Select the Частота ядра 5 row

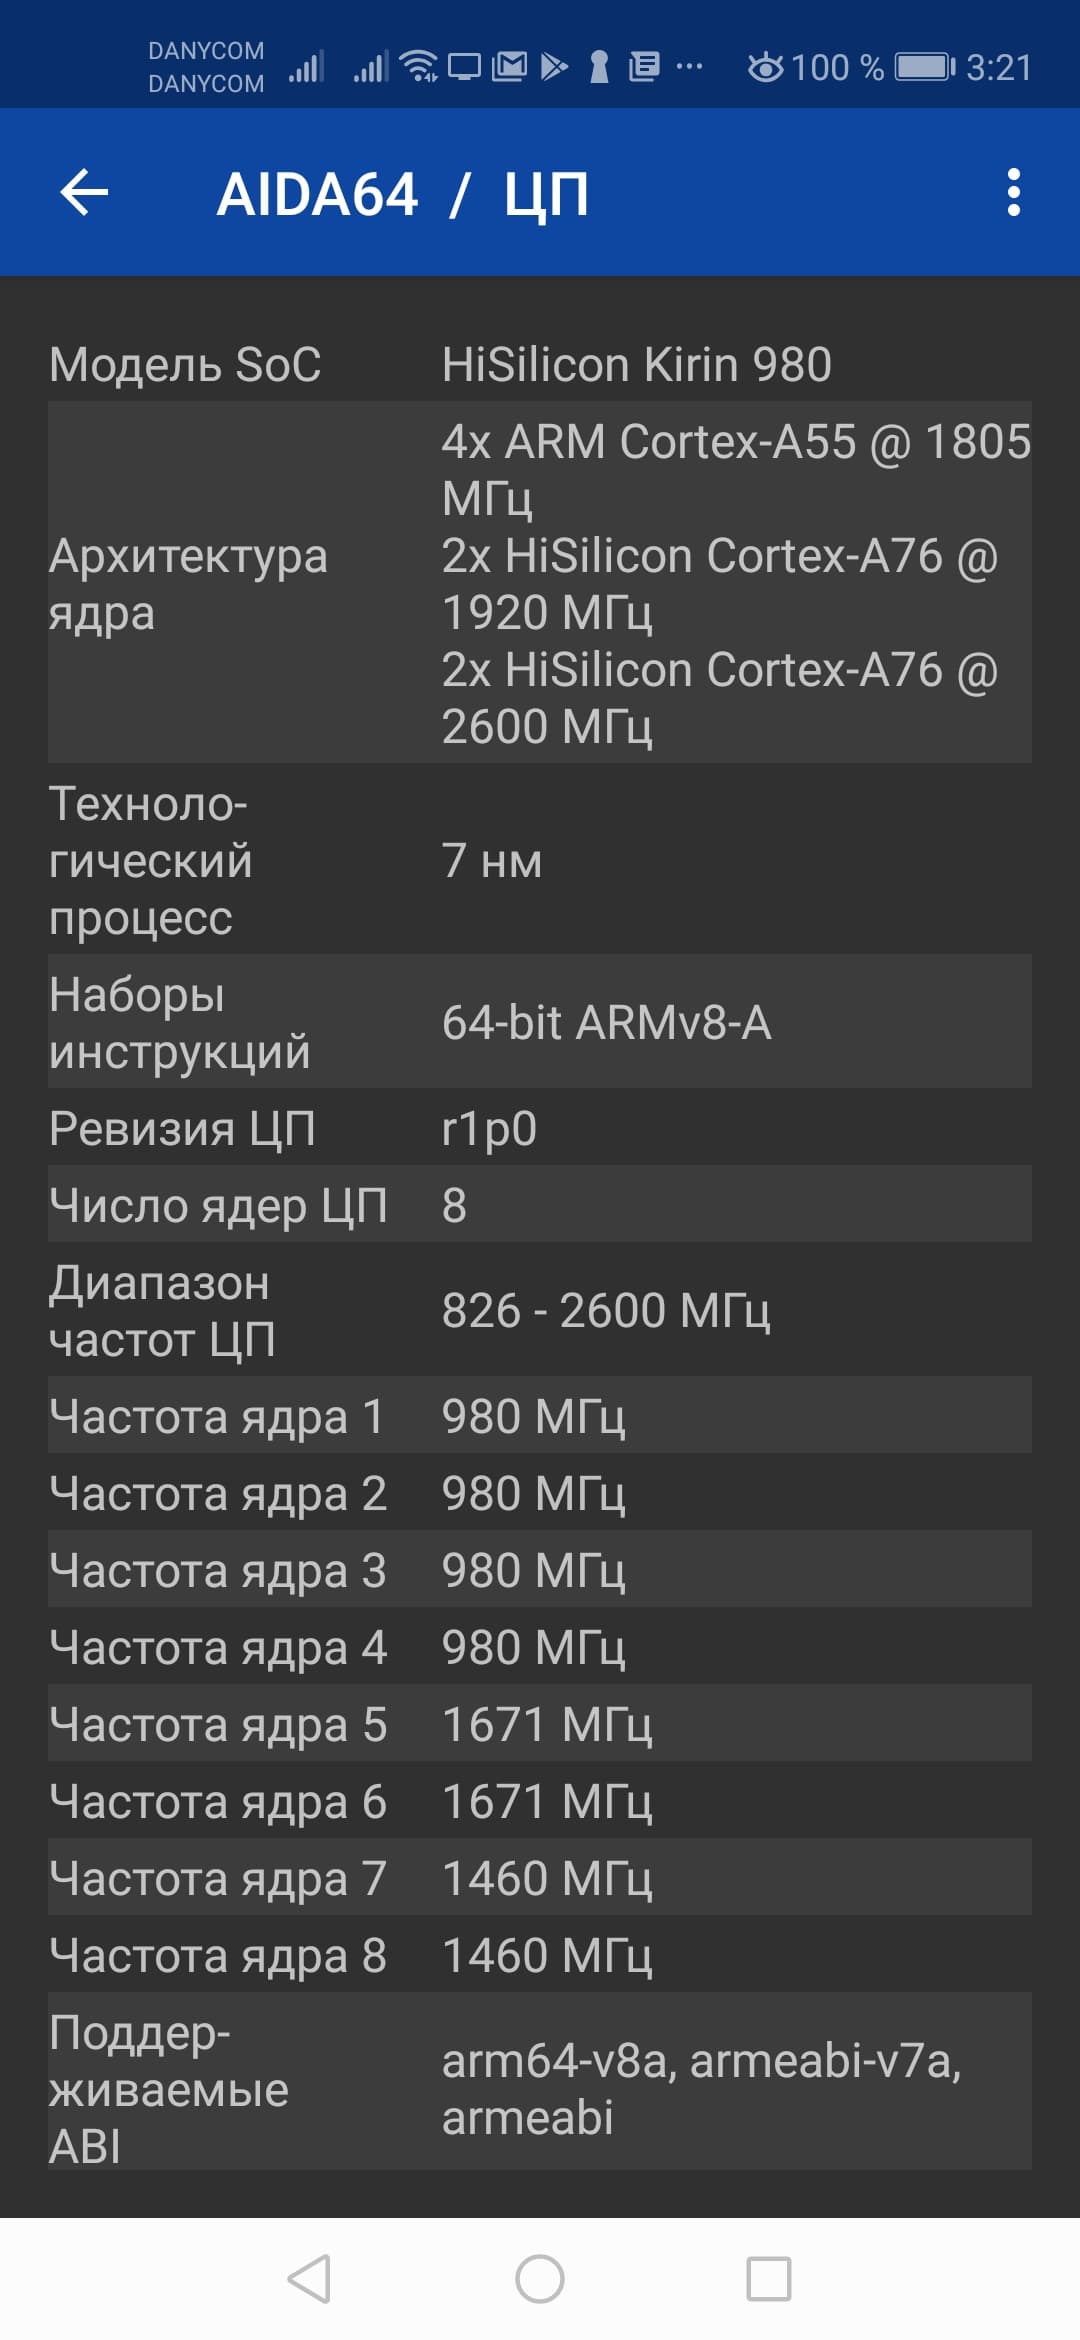click(x=540, y=1724)
